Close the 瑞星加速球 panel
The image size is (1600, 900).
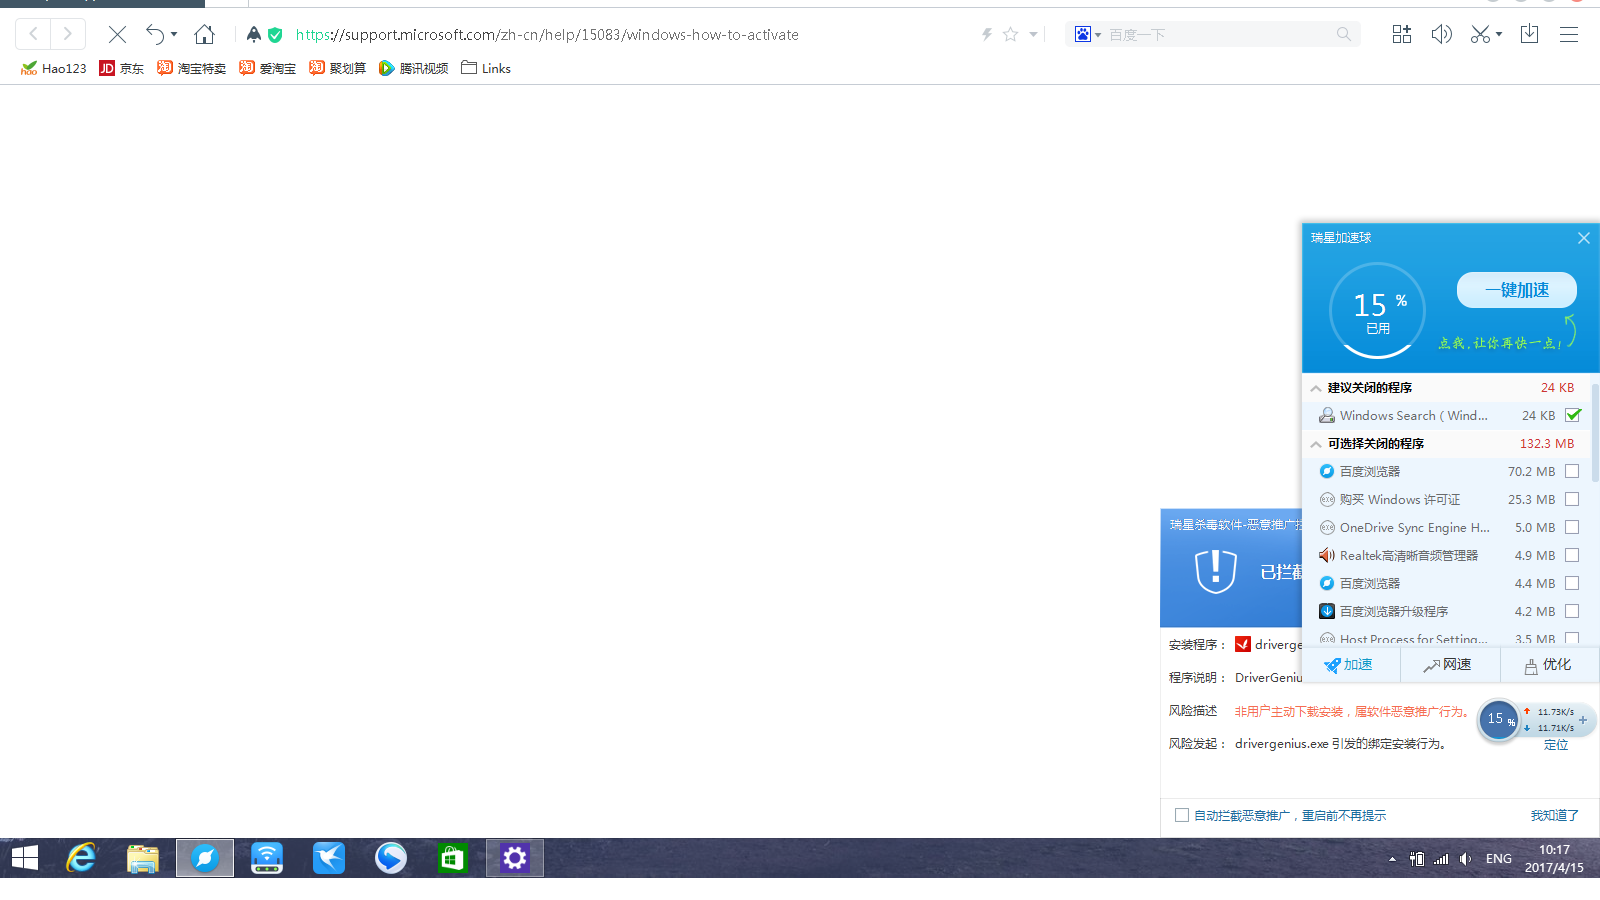point(1583,238)
